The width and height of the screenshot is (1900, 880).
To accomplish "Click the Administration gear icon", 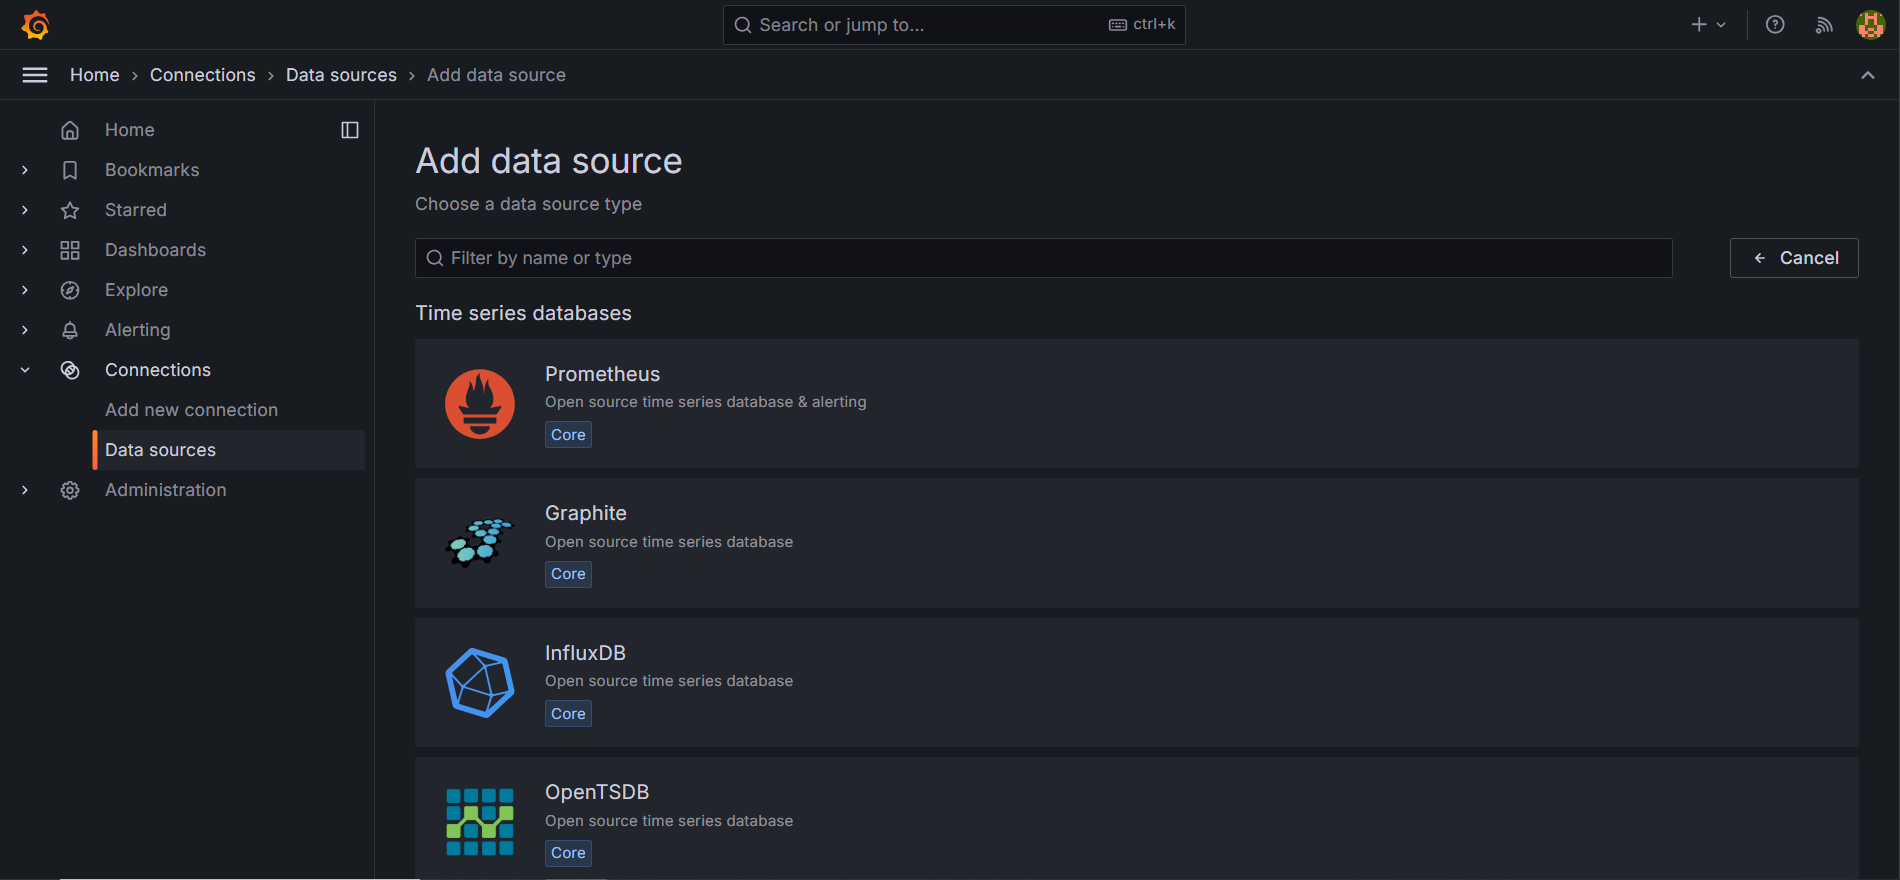I will pyautogui.click(x=70, y=490).
